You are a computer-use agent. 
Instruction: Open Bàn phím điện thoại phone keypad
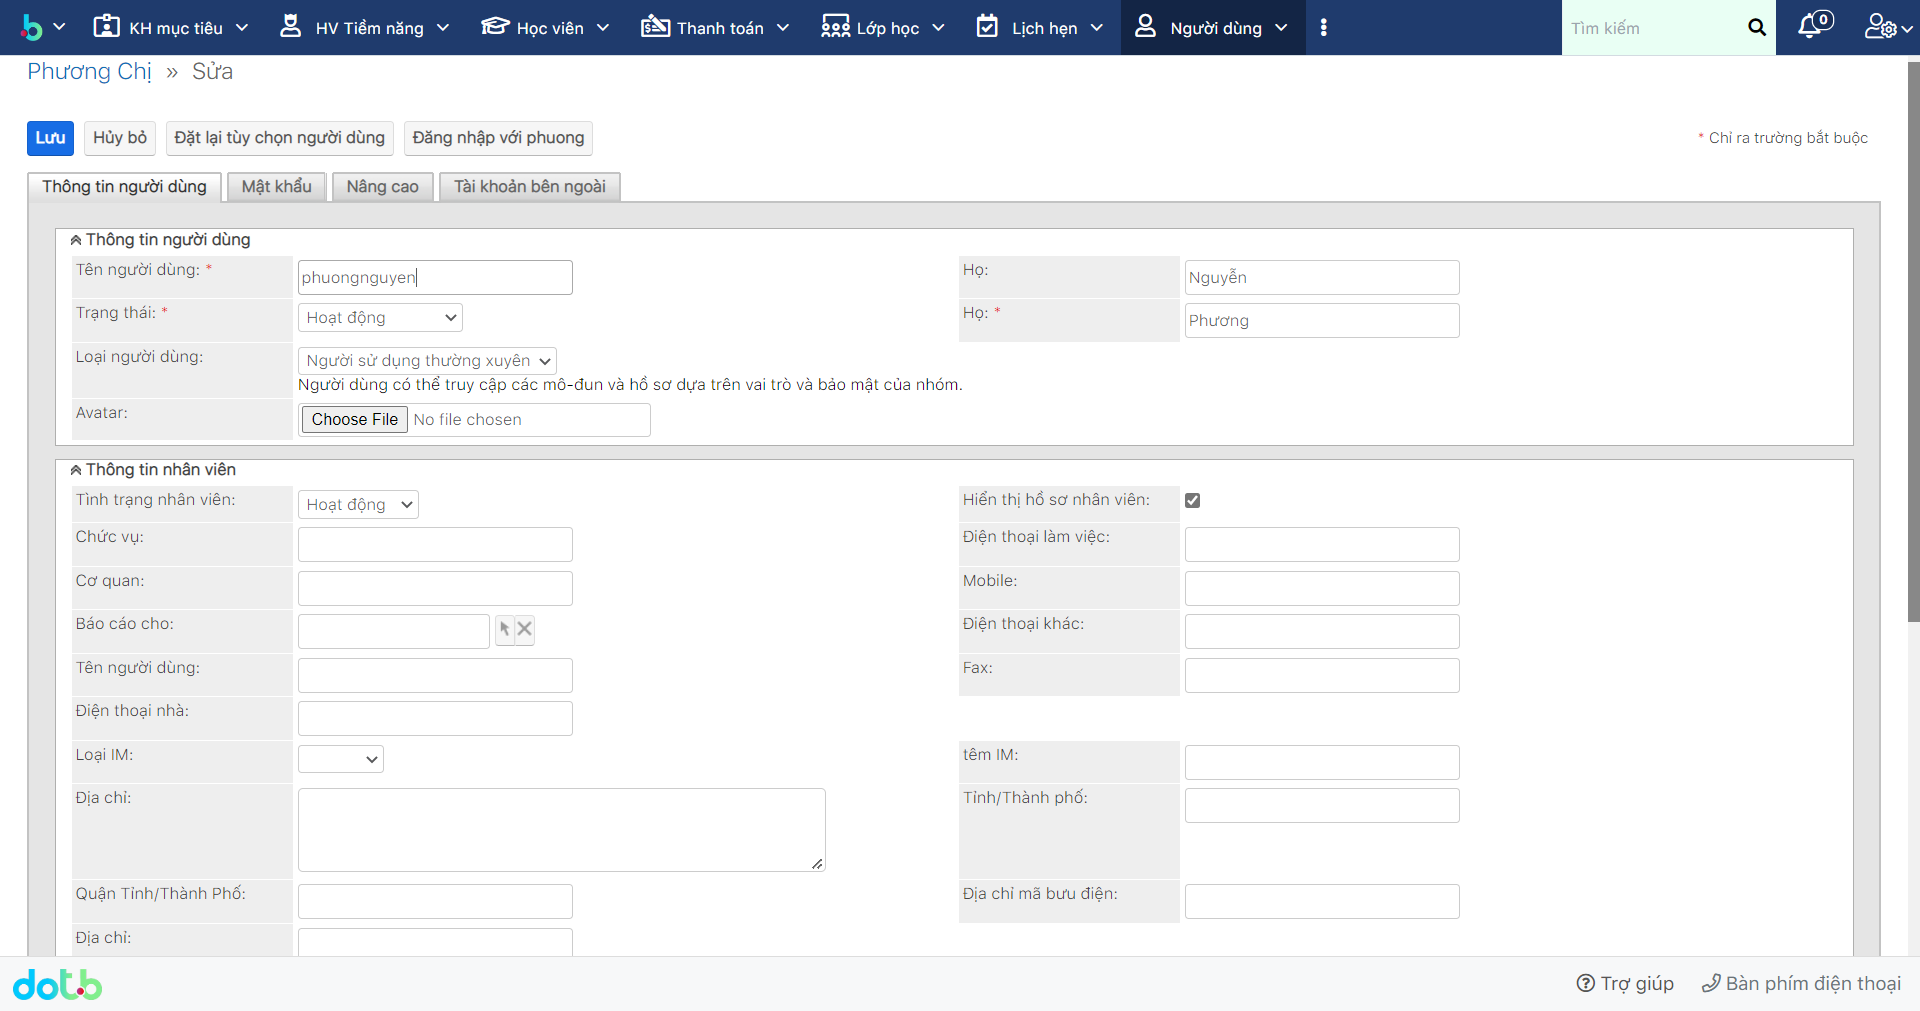click(1801, 984)
